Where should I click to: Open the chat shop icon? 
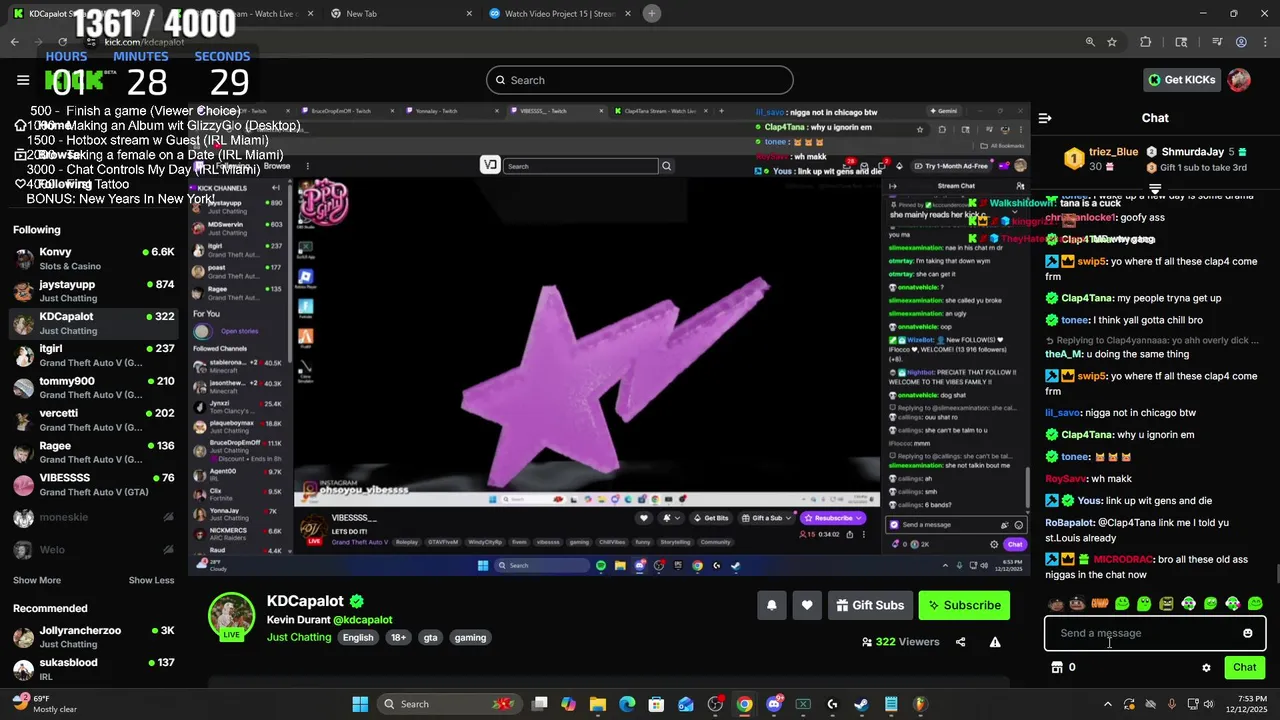1057,667
